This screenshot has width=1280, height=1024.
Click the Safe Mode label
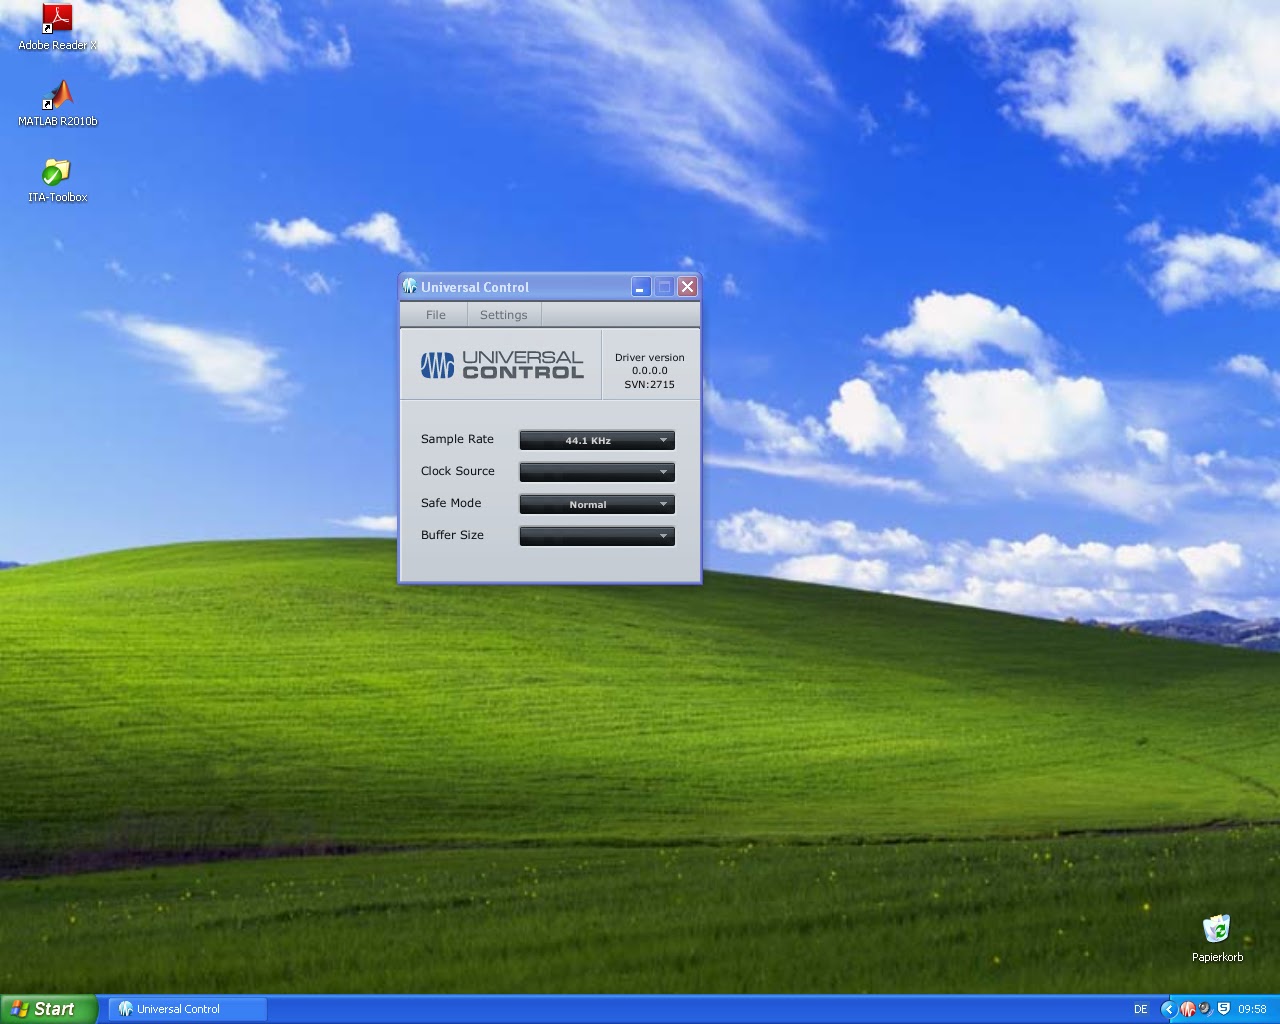coord(451,503)
